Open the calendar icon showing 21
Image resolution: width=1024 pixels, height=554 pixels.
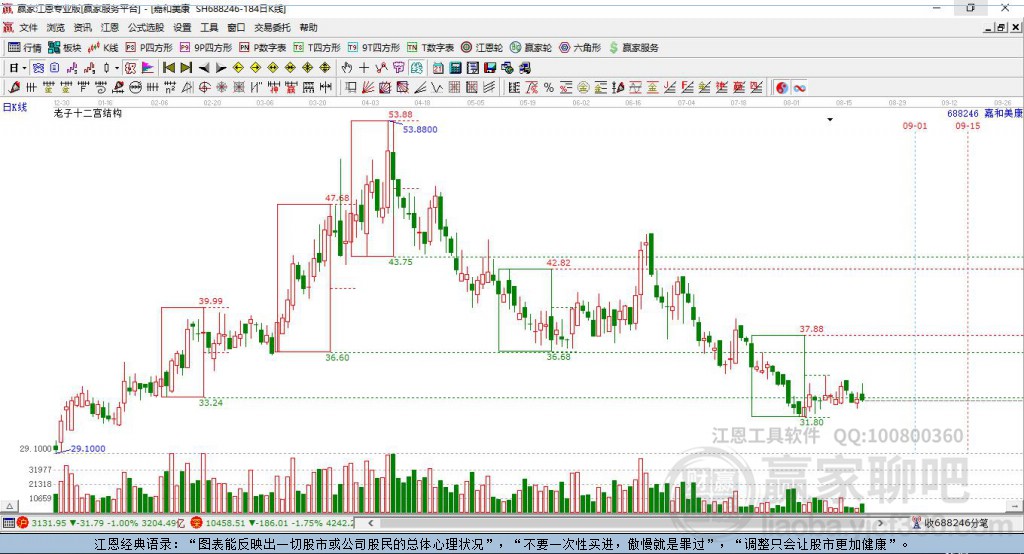click(x=438, y=68)
